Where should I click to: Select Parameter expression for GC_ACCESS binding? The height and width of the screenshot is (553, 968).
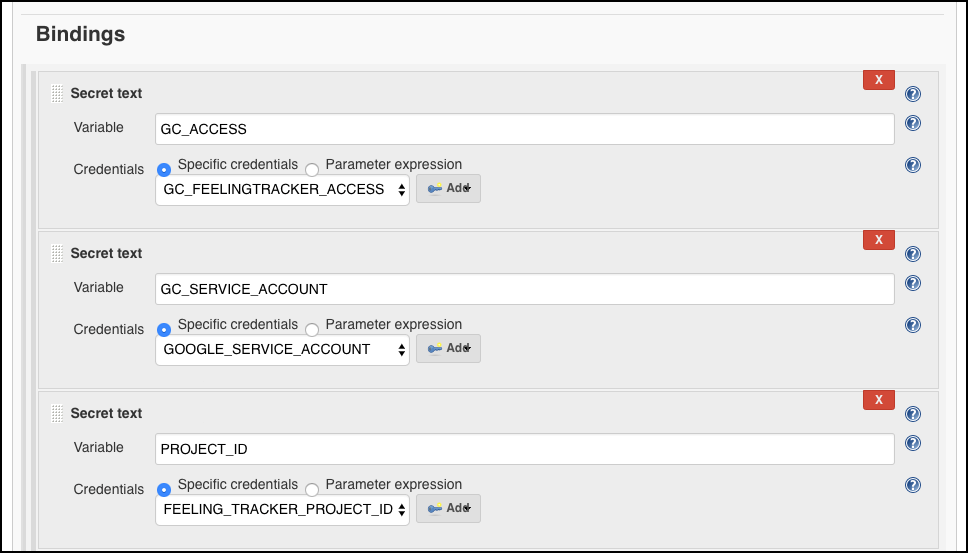click(312, 169)
